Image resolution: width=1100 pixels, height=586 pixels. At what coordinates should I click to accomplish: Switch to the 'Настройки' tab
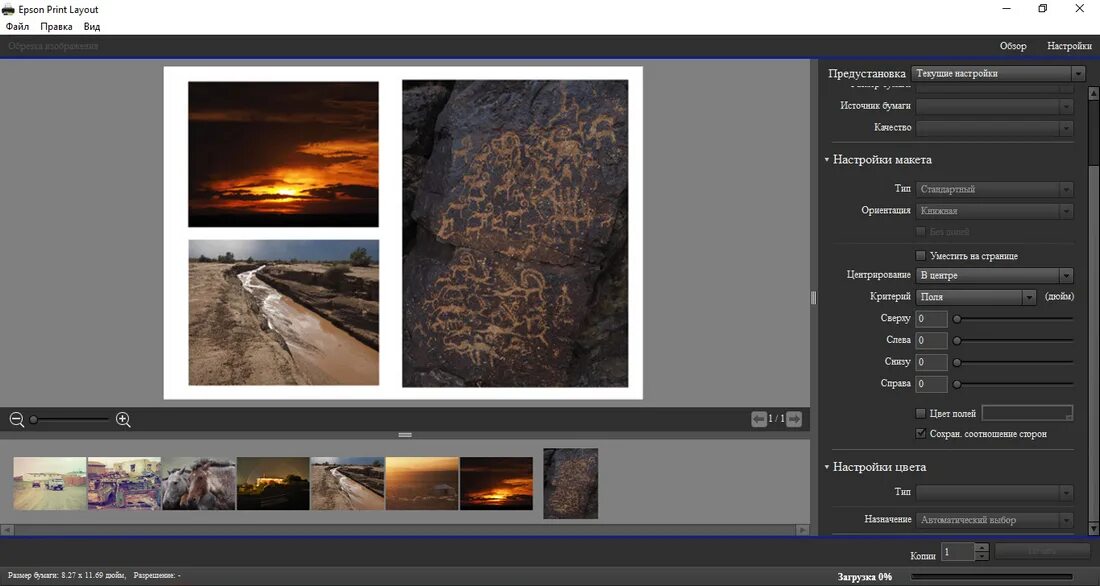[x=1069, y=46]
